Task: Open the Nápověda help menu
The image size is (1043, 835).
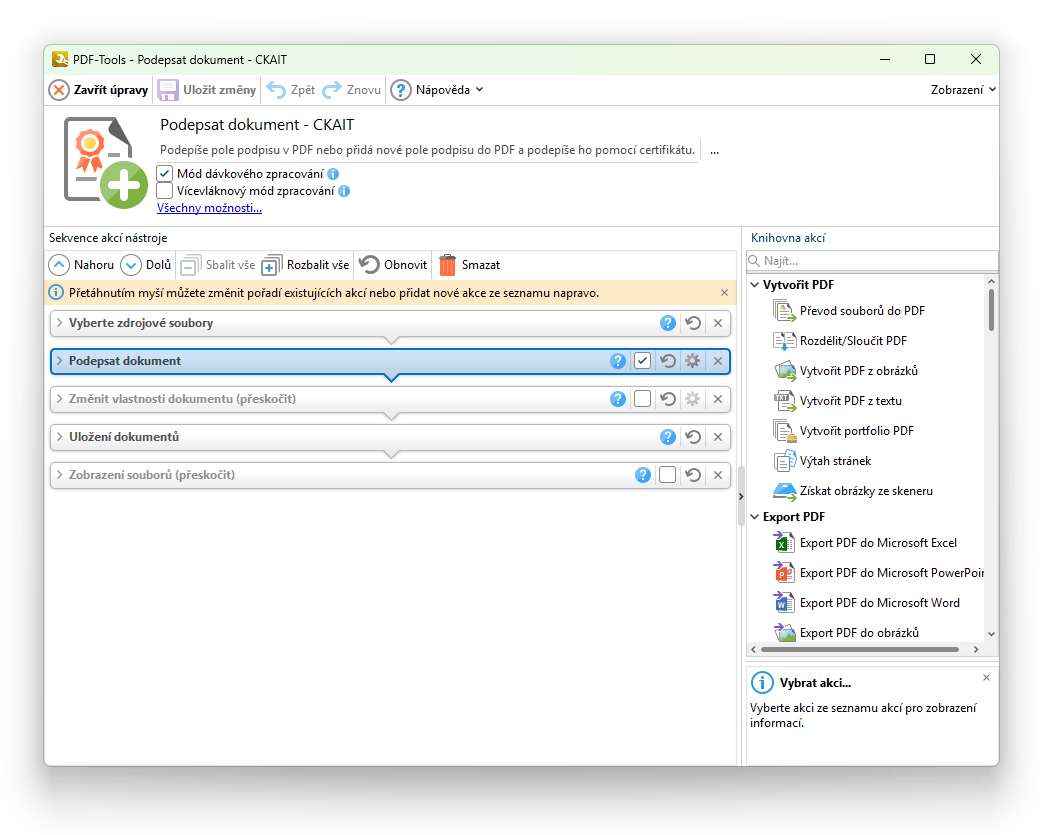Action: 436,90
